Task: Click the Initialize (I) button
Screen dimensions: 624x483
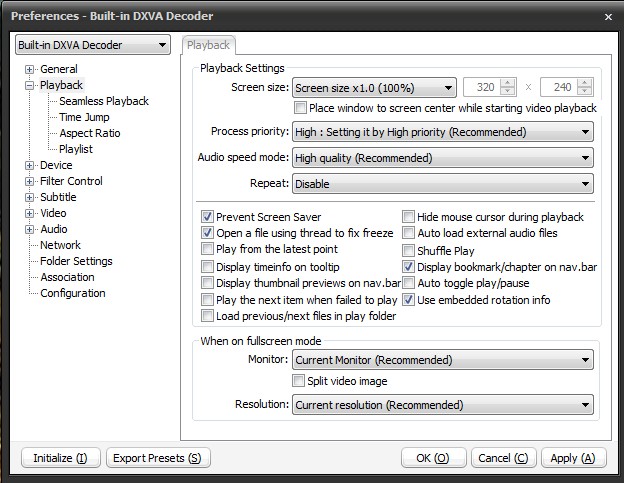Action: click(60, 458)
